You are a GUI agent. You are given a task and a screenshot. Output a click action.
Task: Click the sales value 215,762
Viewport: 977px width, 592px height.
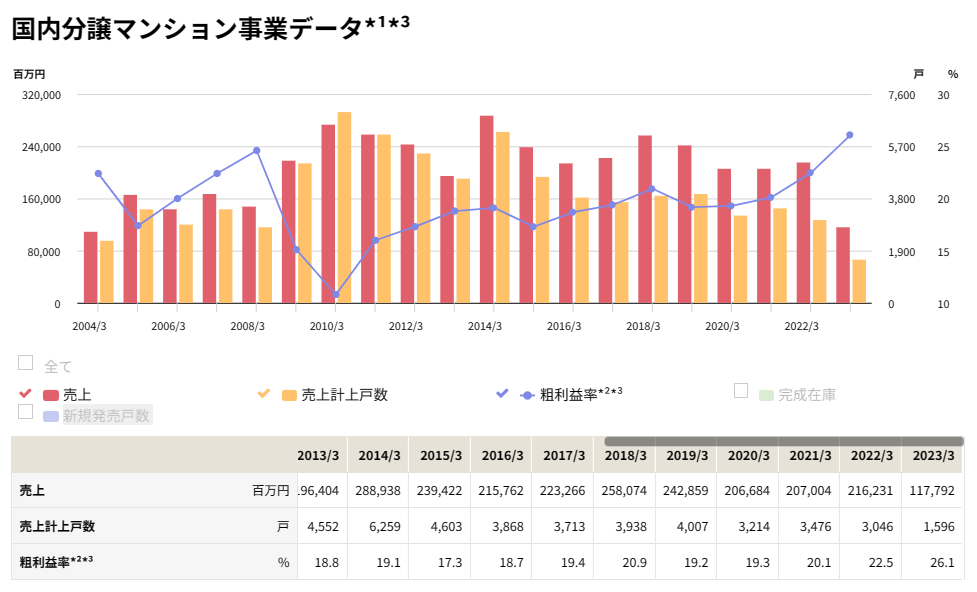point(501,490)
